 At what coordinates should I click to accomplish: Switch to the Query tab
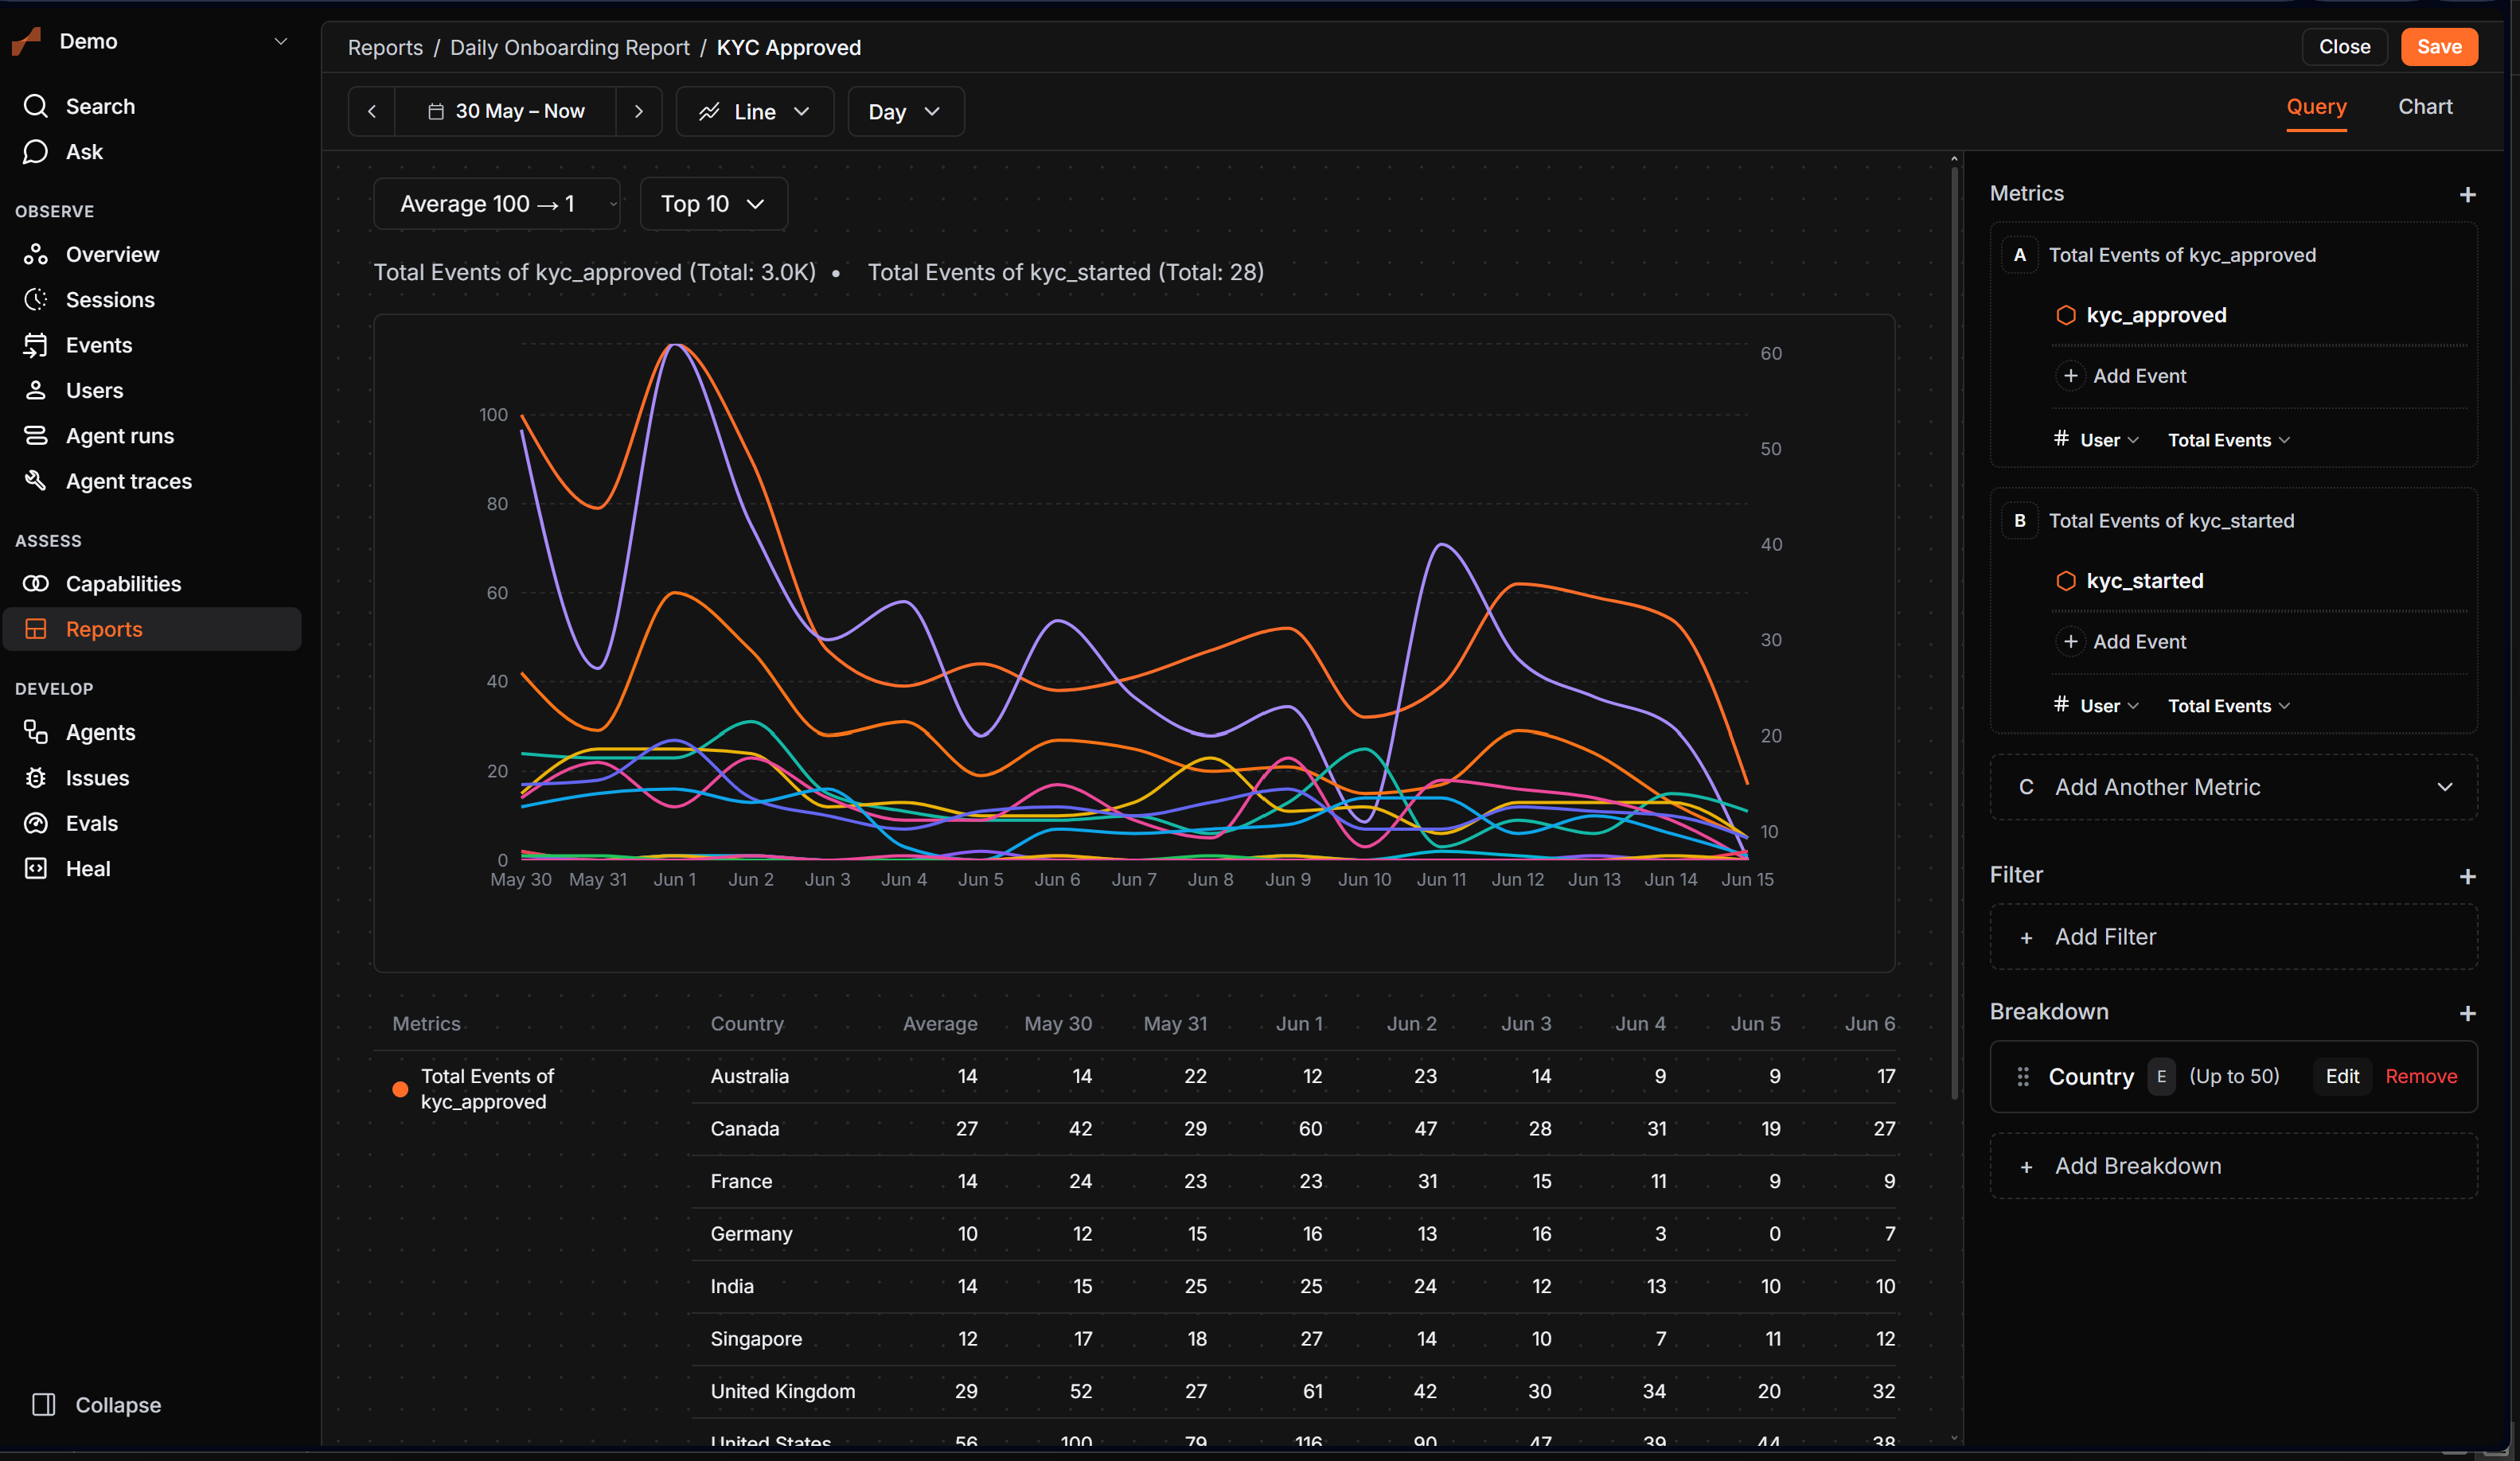coord(2316,107)
